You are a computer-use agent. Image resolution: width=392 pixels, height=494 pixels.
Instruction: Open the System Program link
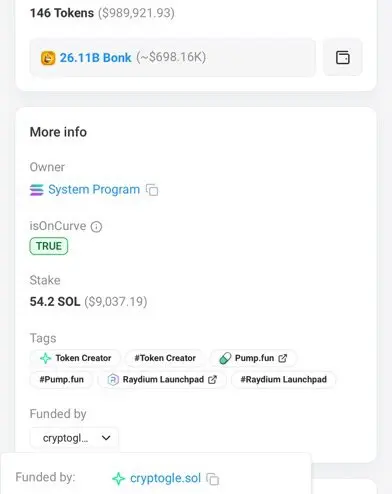94,189
